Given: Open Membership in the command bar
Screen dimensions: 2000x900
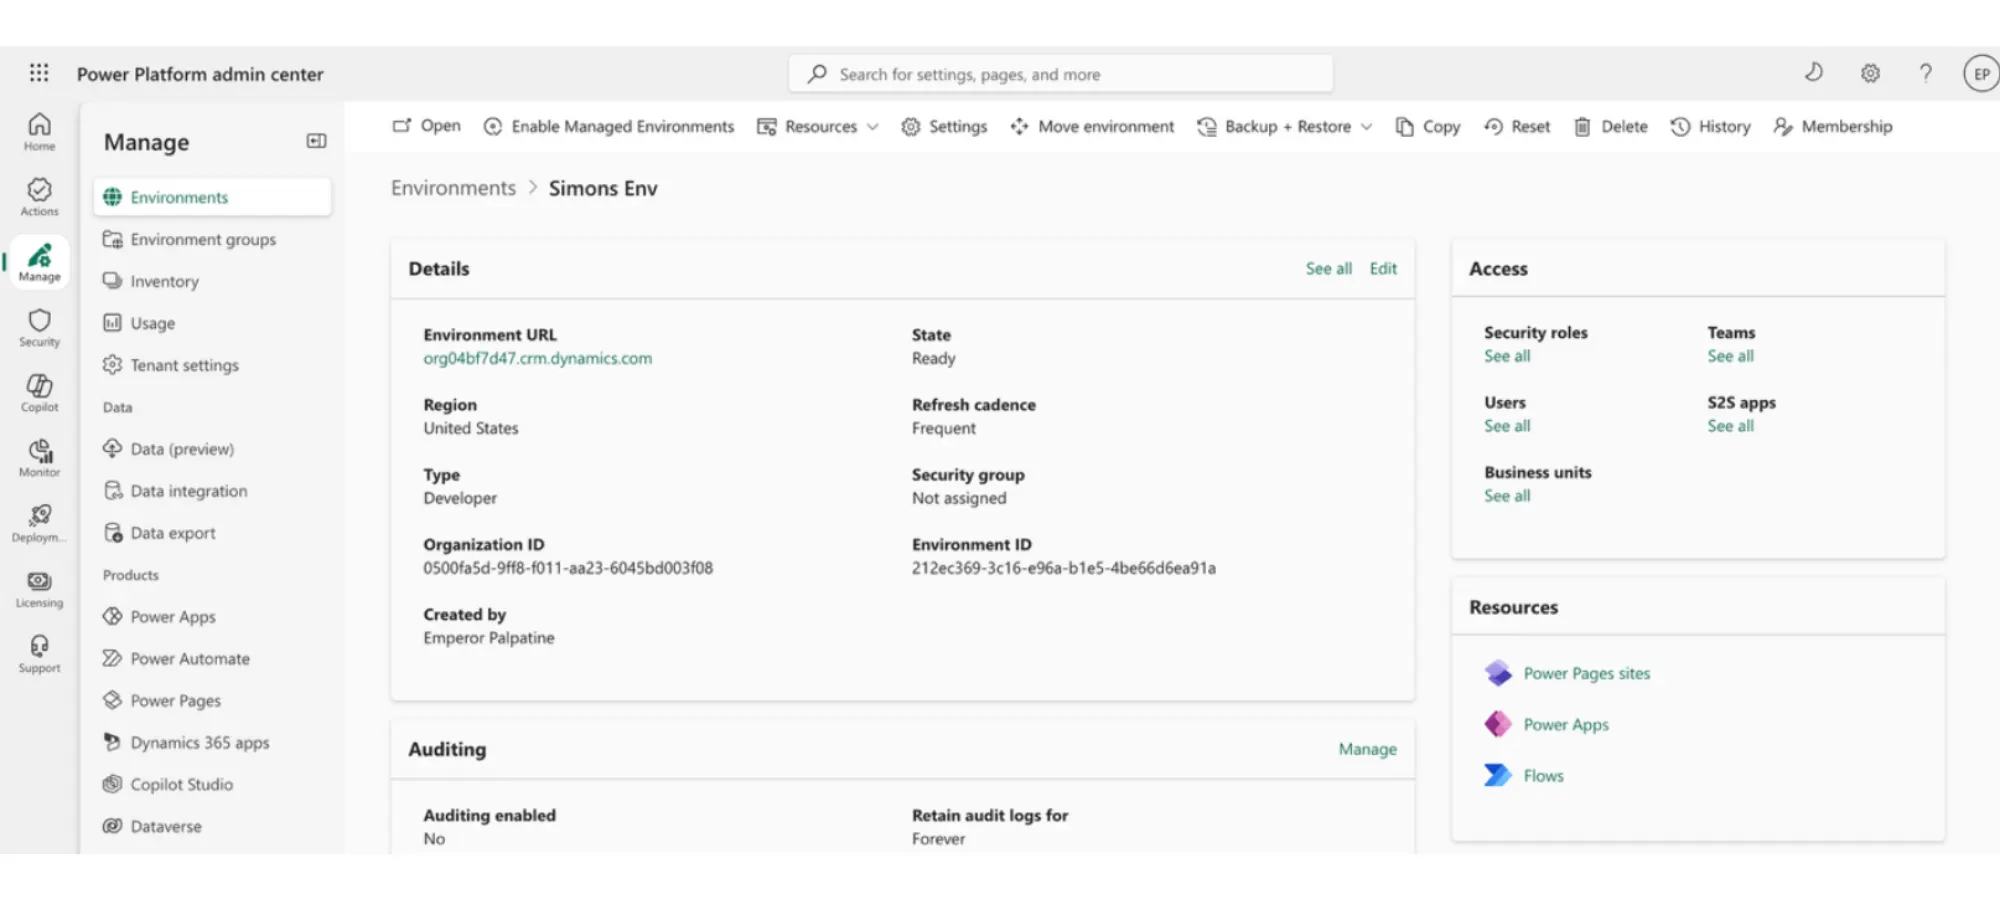Looking at the screenshot, I should click(x=1833, y=126).
